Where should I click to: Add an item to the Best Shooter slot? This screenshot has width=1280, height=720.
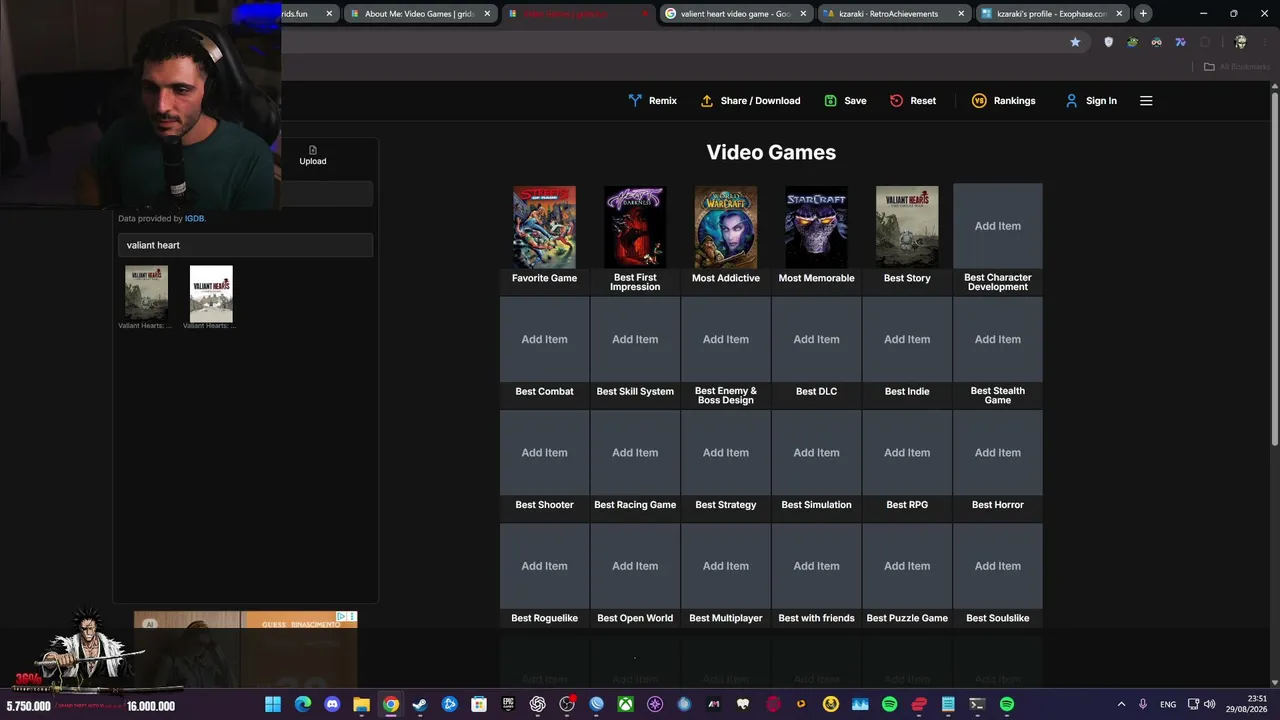click(544, 452)
